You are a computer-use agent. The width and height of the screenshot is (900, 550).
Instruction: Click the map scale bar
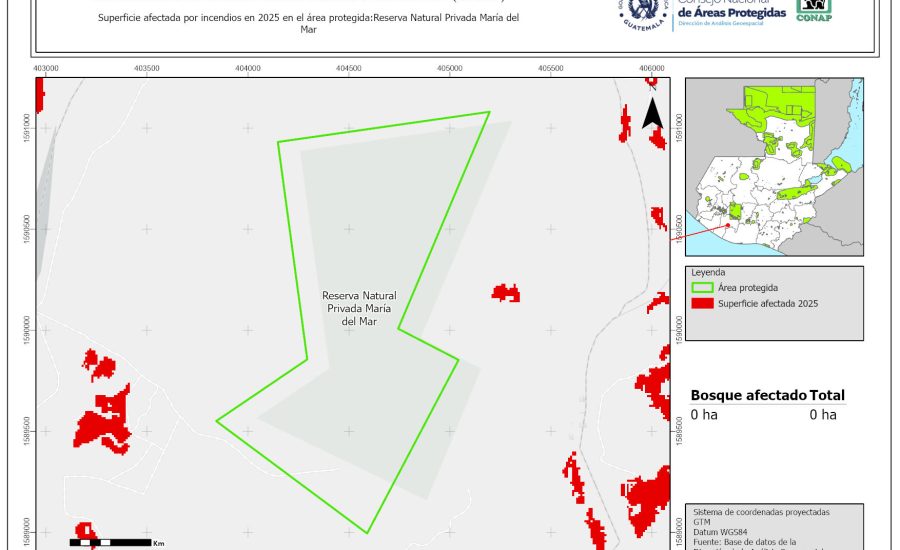pyautogui.click(x=108, y=542)
